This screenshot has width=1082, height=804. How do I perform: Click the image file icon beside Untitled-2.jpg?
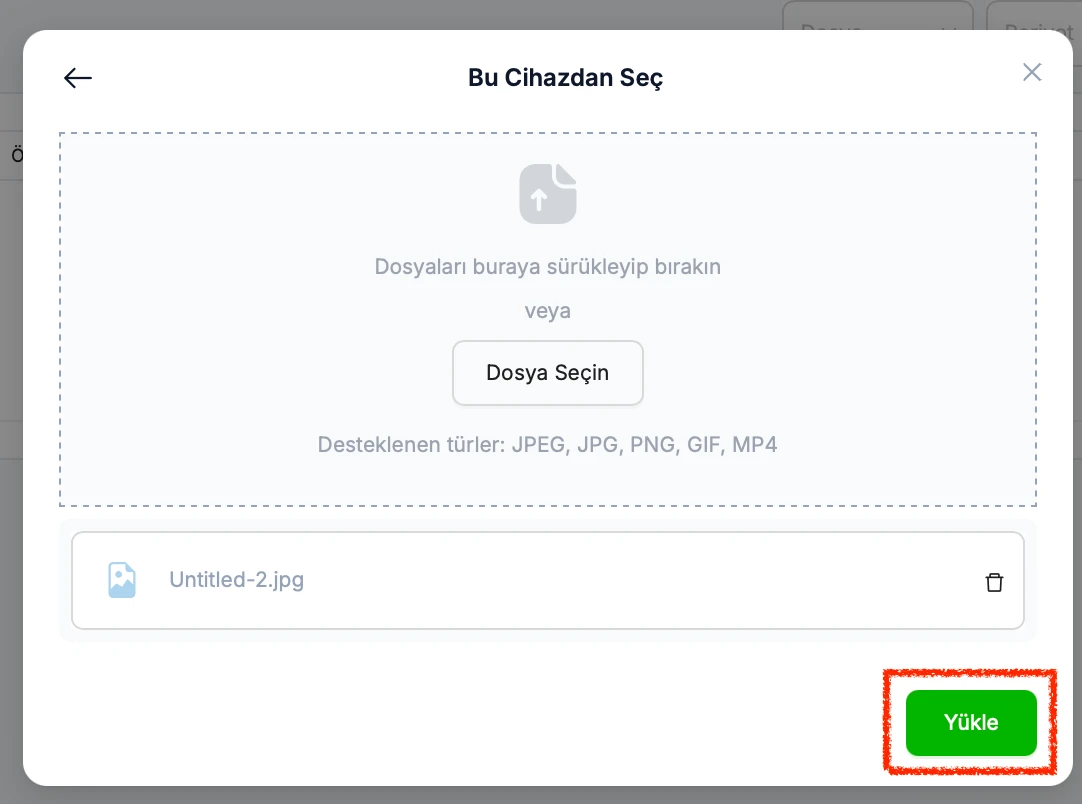[121, 580]
